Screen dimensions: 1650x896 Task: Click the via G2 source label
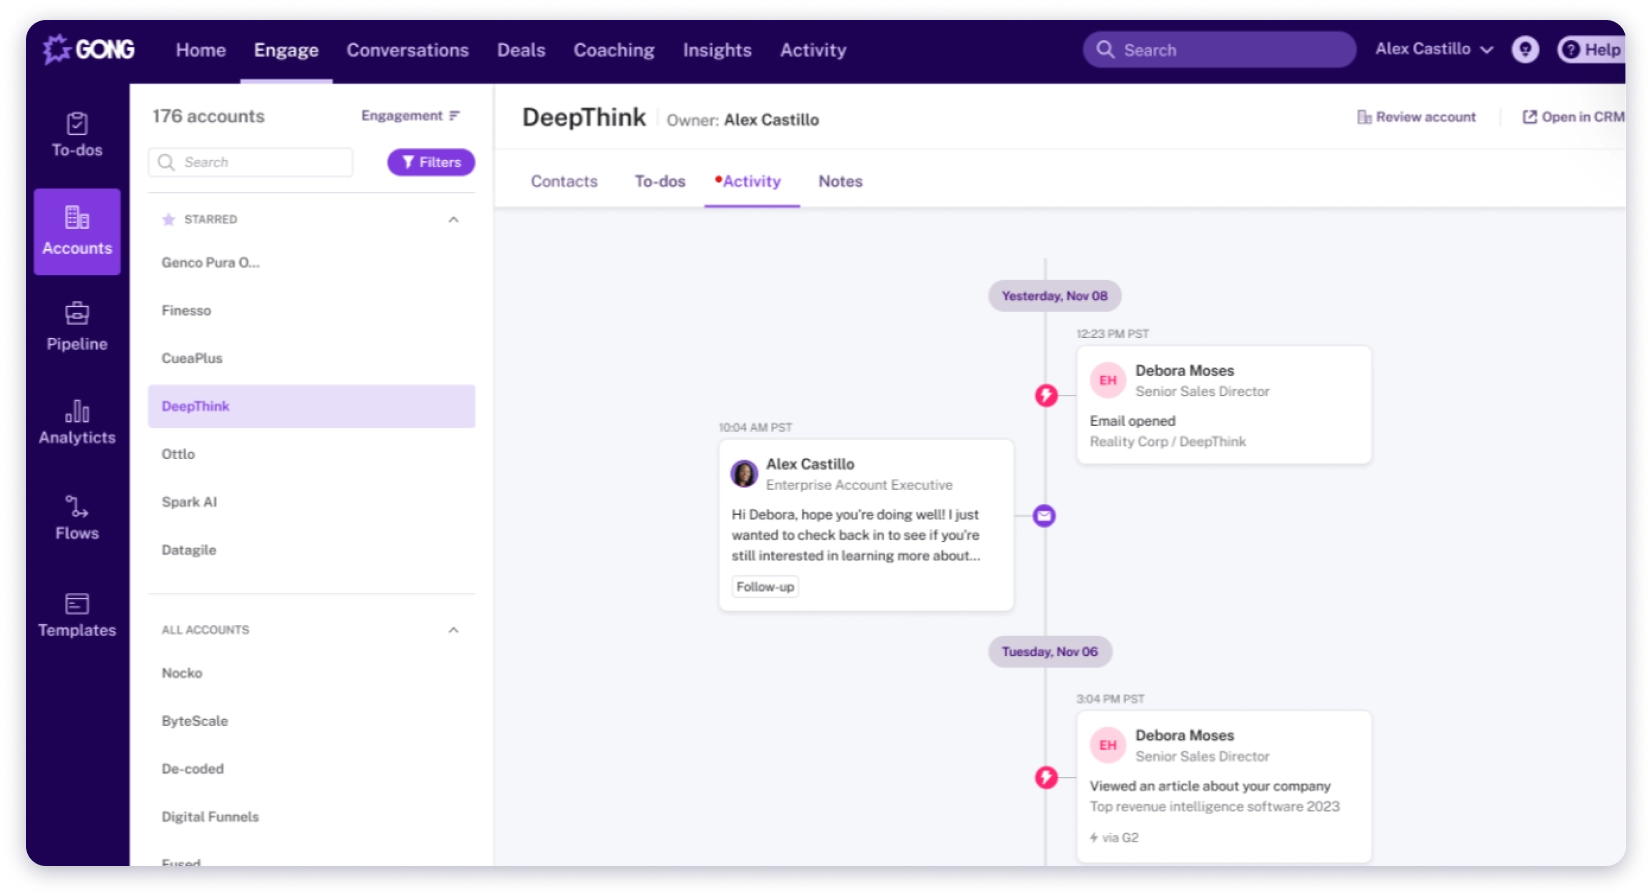1114,838
